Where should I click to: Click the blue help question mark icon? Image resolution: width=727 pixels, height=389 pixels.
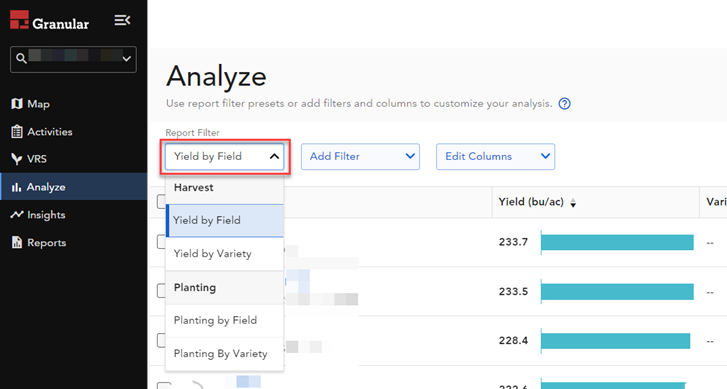click(x=564, y=103)
